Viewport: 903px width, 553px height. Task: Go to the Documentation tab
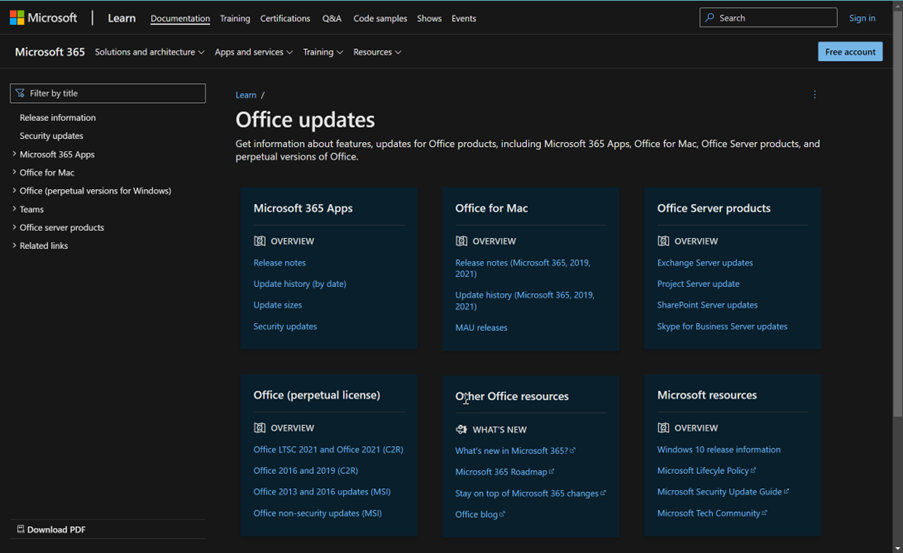point(180,18)
